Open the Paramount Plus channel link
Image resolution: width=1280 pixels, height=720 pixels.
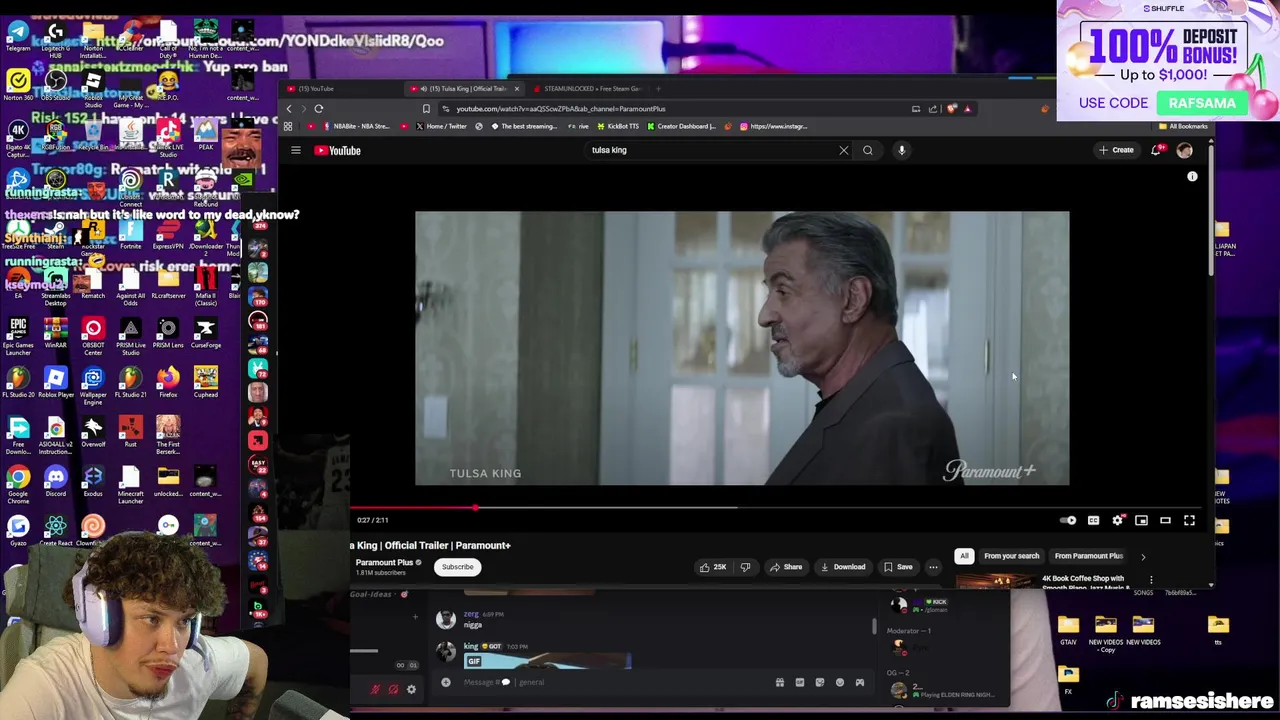coord(384,563)
